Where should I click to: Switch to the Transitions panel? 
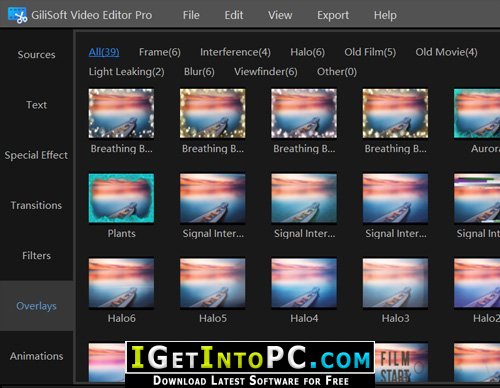tap(36, 205)
